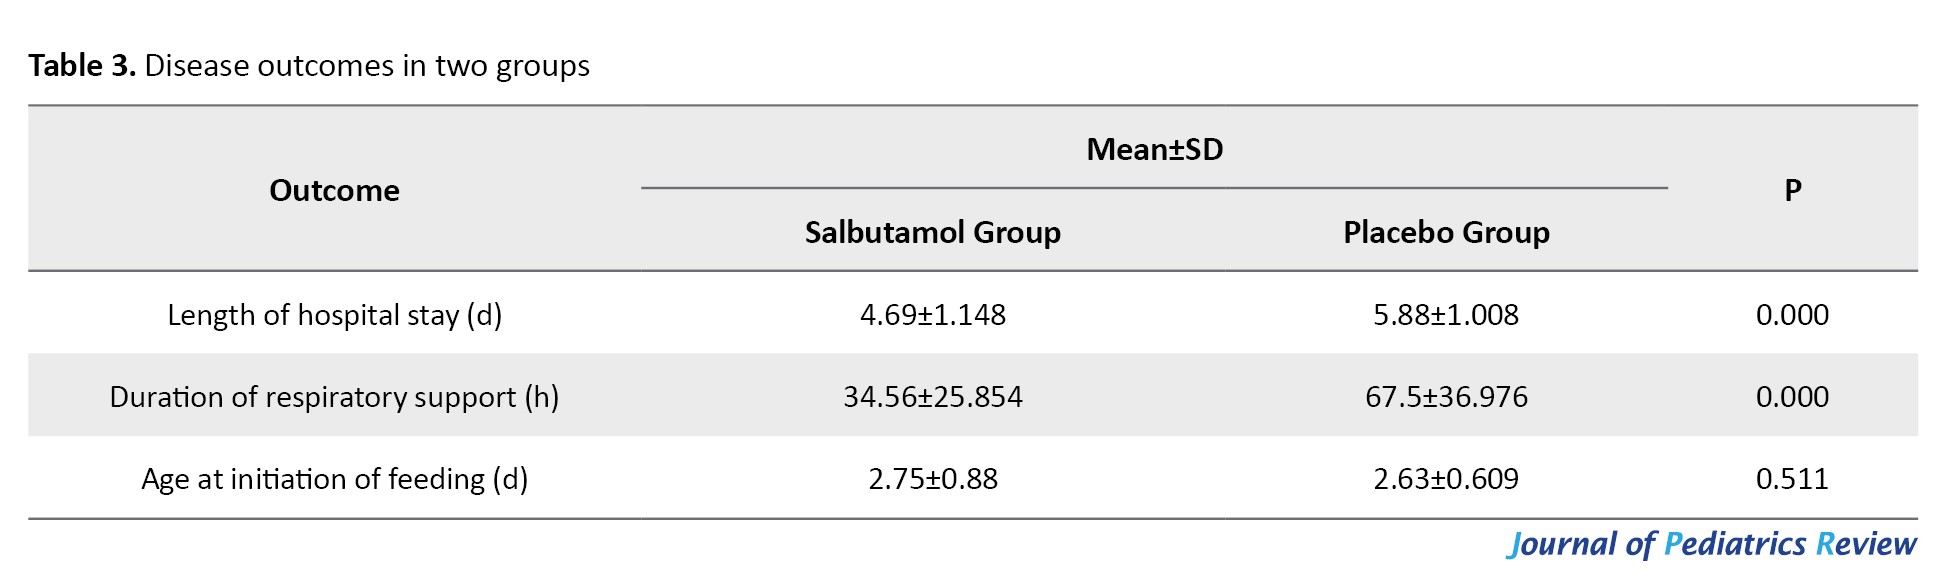The width and height of the screenshot is (1945, 586).
Task: Click the "Mean±SD" header cell
Action: pos(1154,150)
